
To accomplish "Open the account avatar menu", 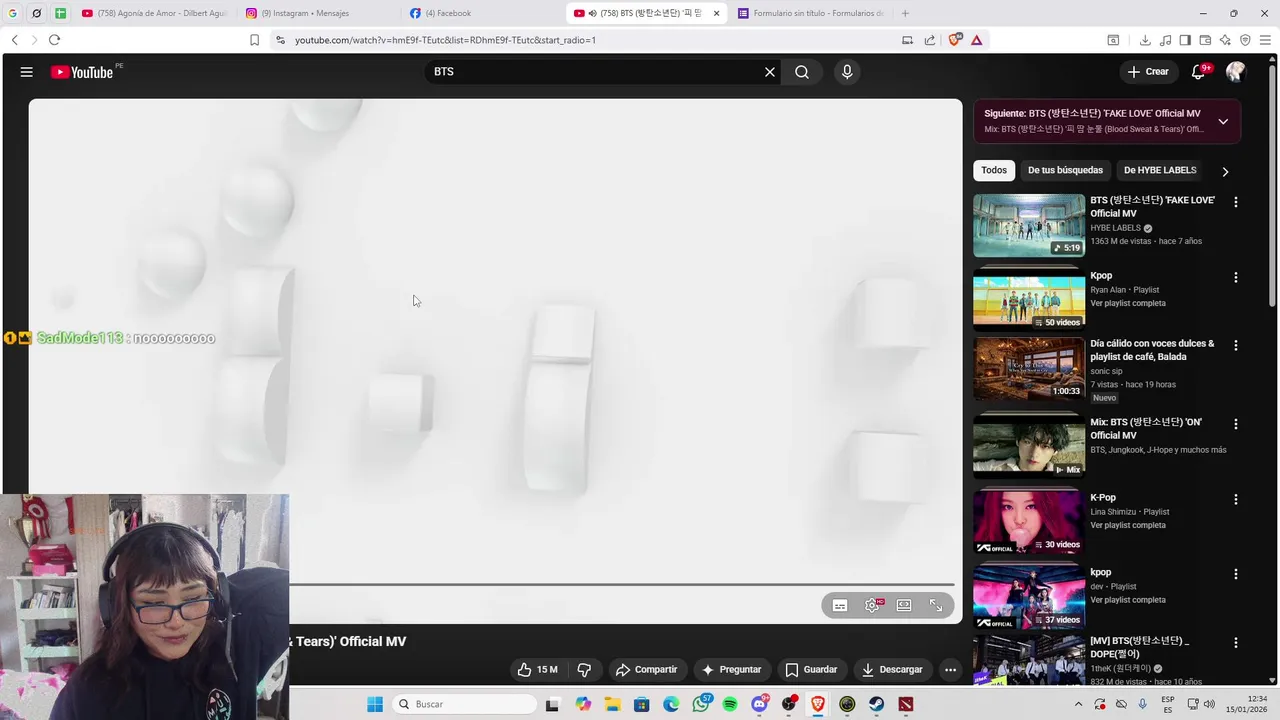I will click(x=1235, y=72).
